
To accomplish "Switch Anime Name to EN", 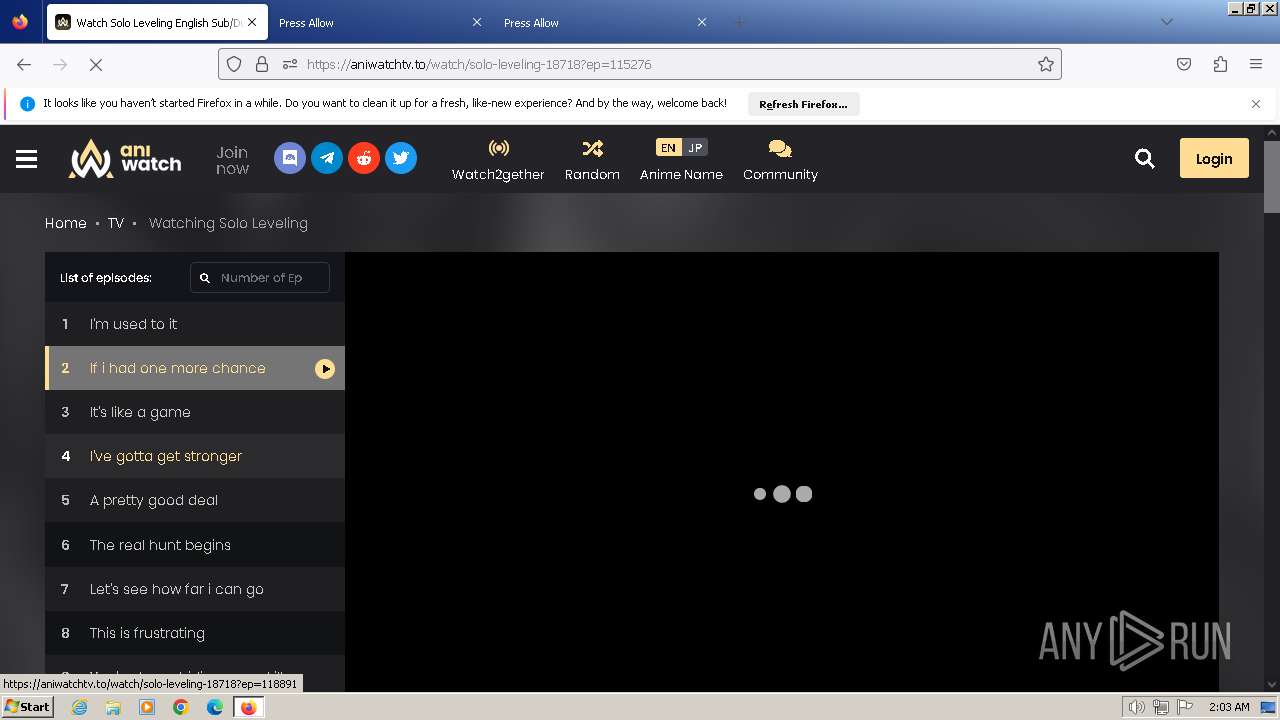I will 668,147.
